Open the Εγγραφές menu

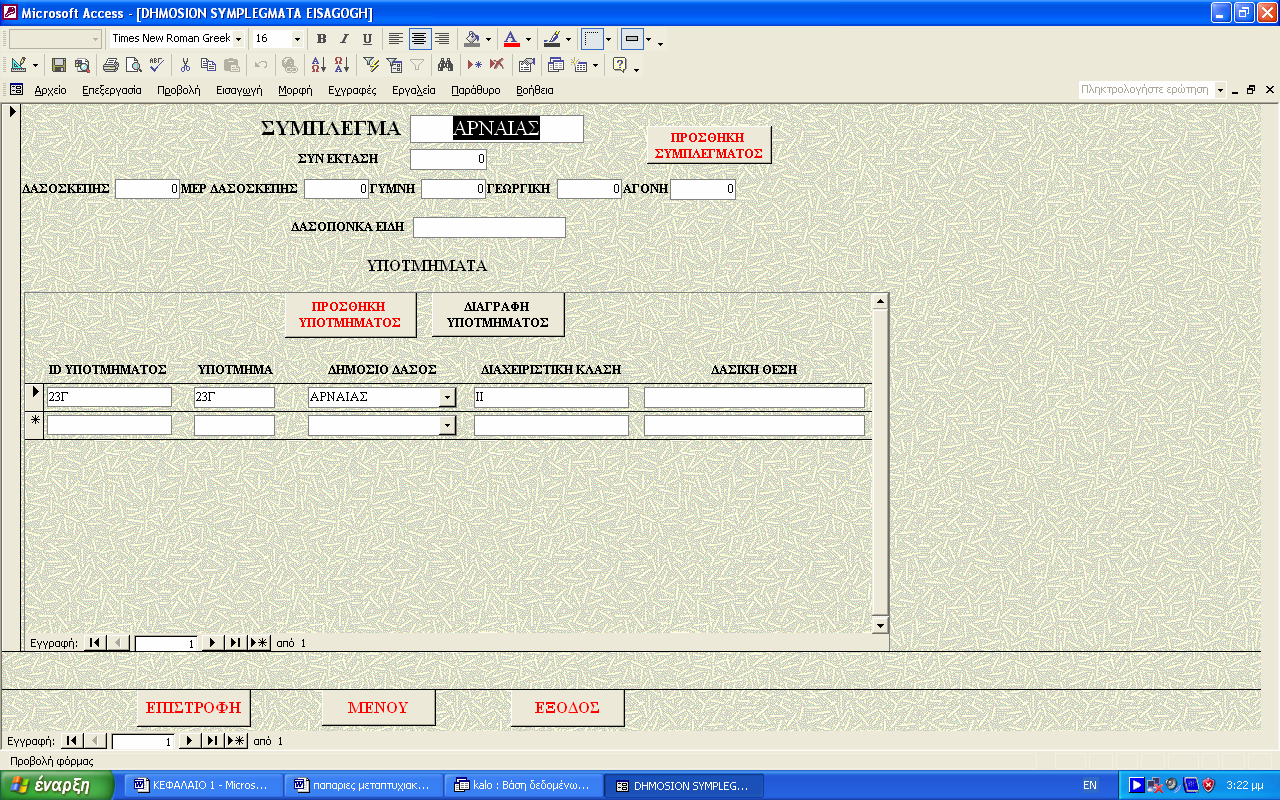[x=352, y=90]
